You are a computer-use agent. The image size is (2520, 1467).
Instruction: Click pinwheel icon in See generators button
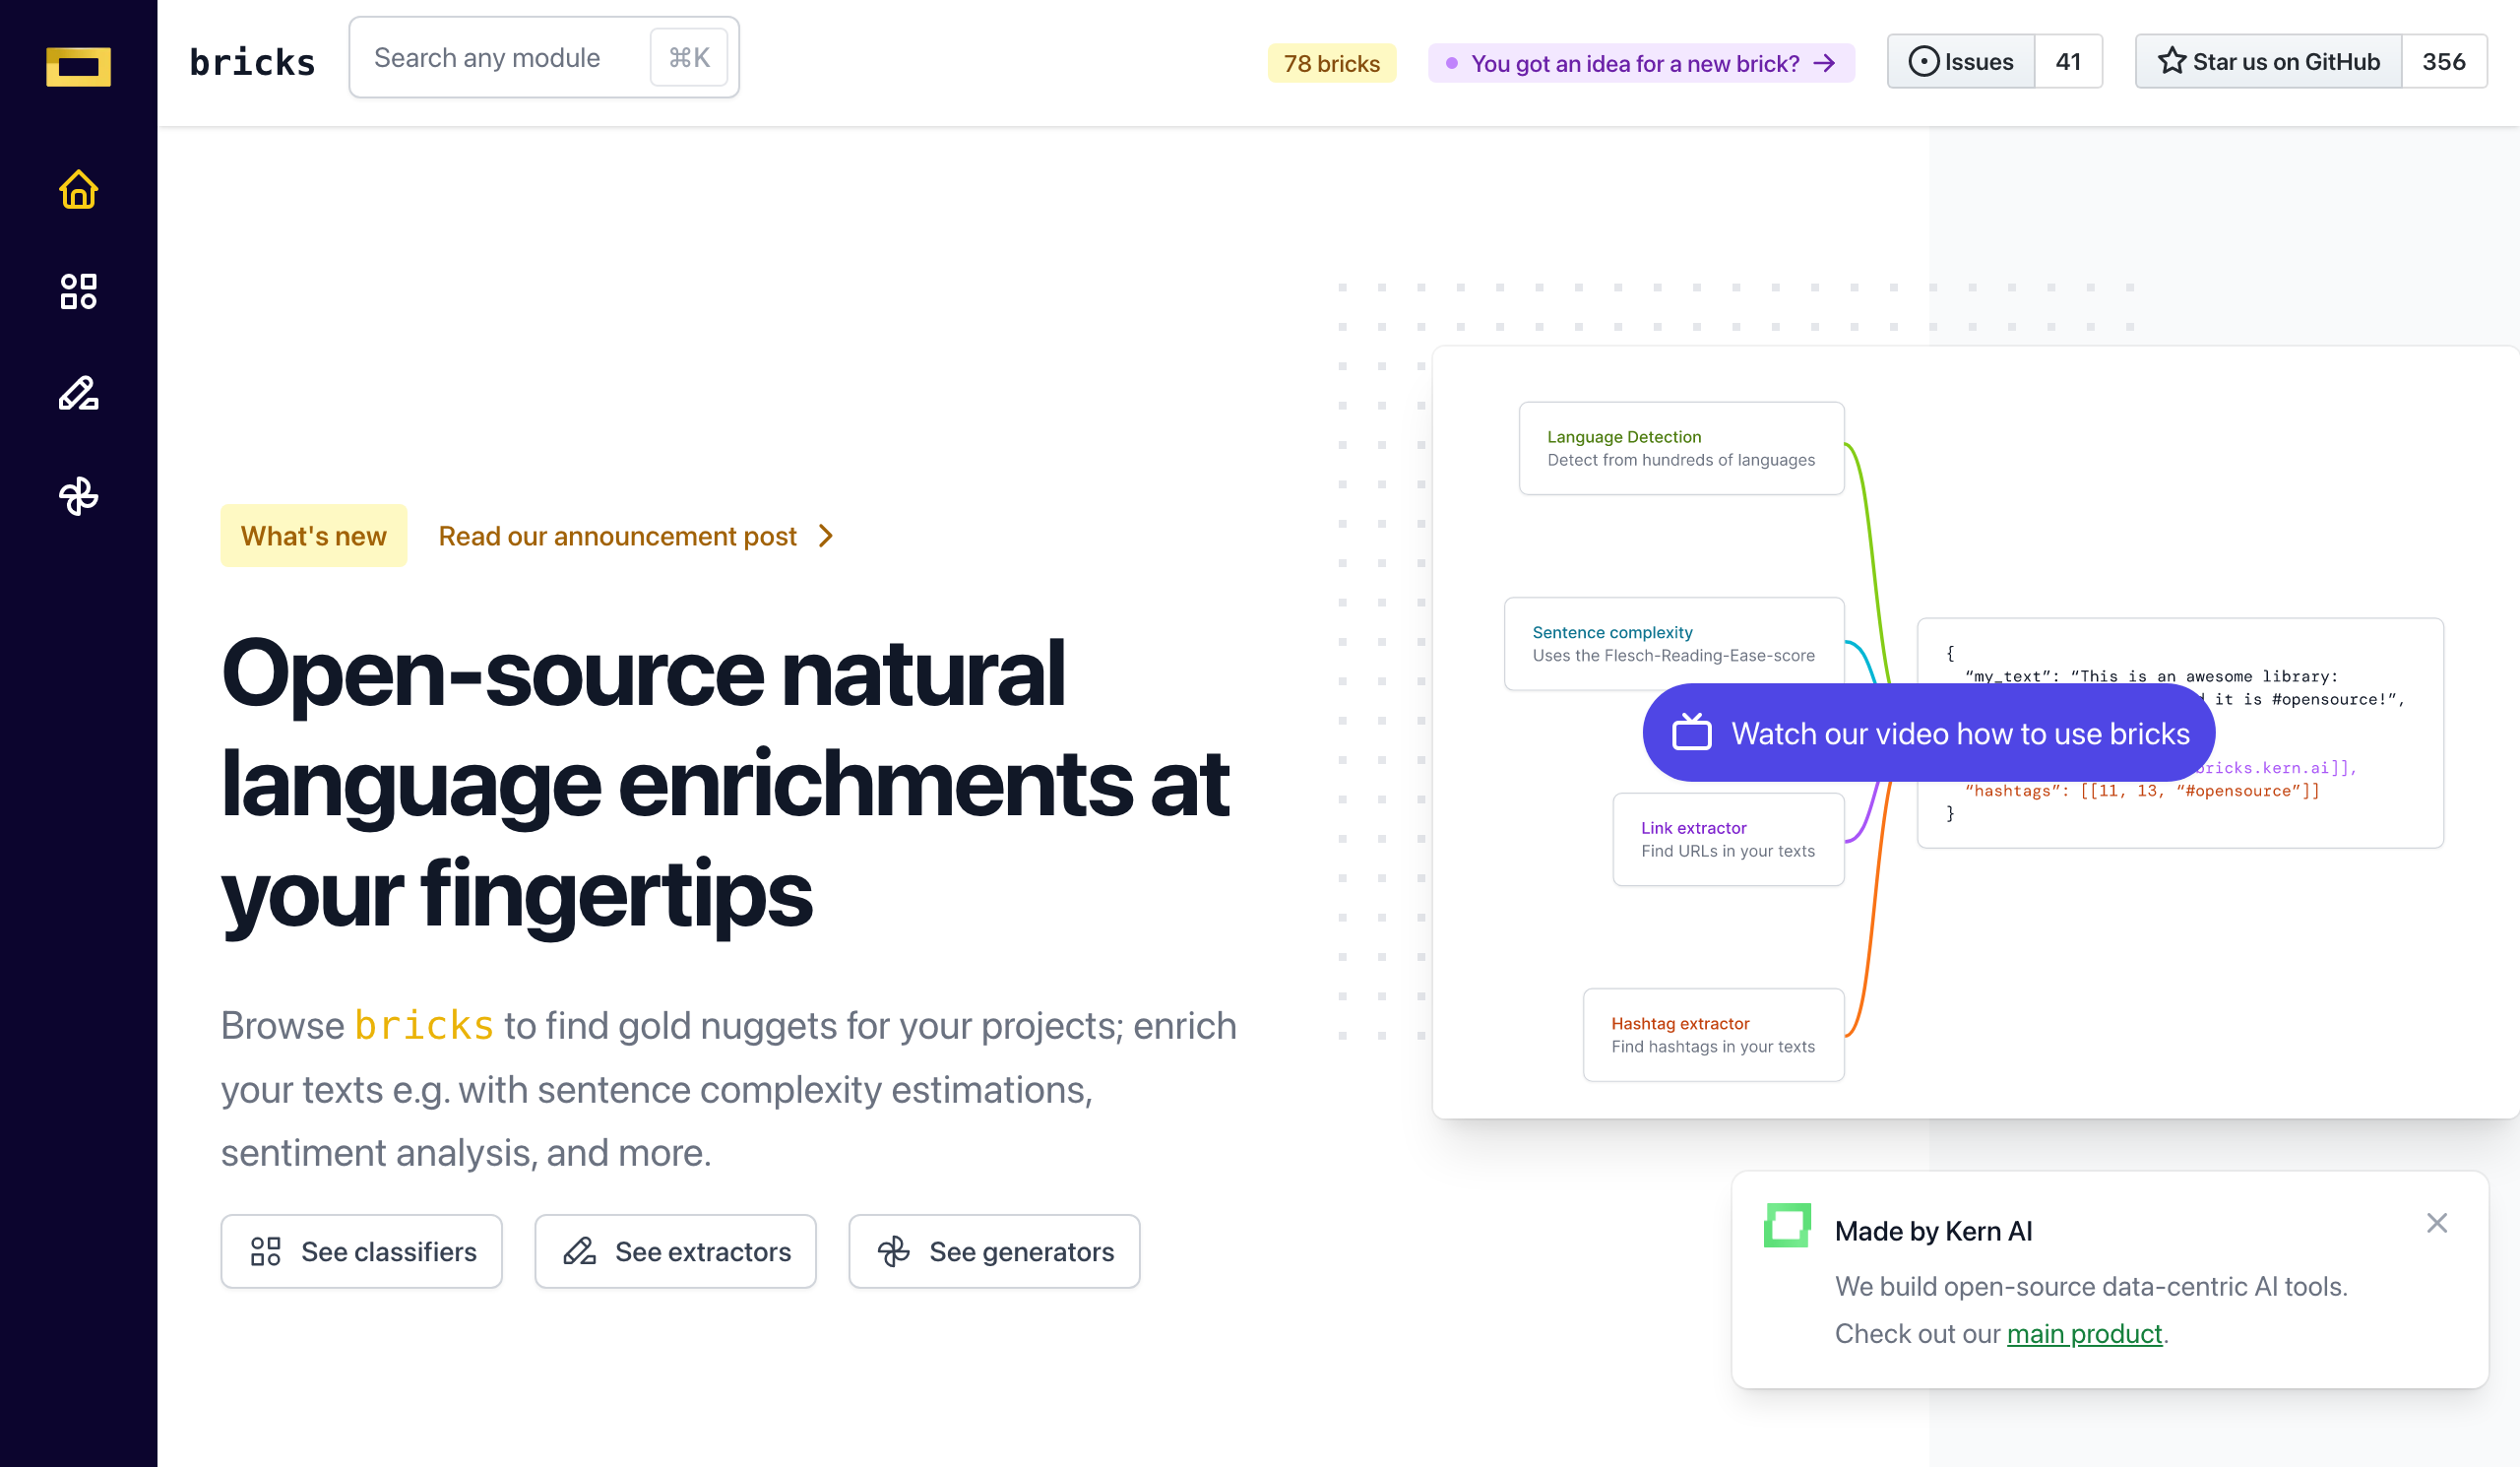tap(894, 1251)
